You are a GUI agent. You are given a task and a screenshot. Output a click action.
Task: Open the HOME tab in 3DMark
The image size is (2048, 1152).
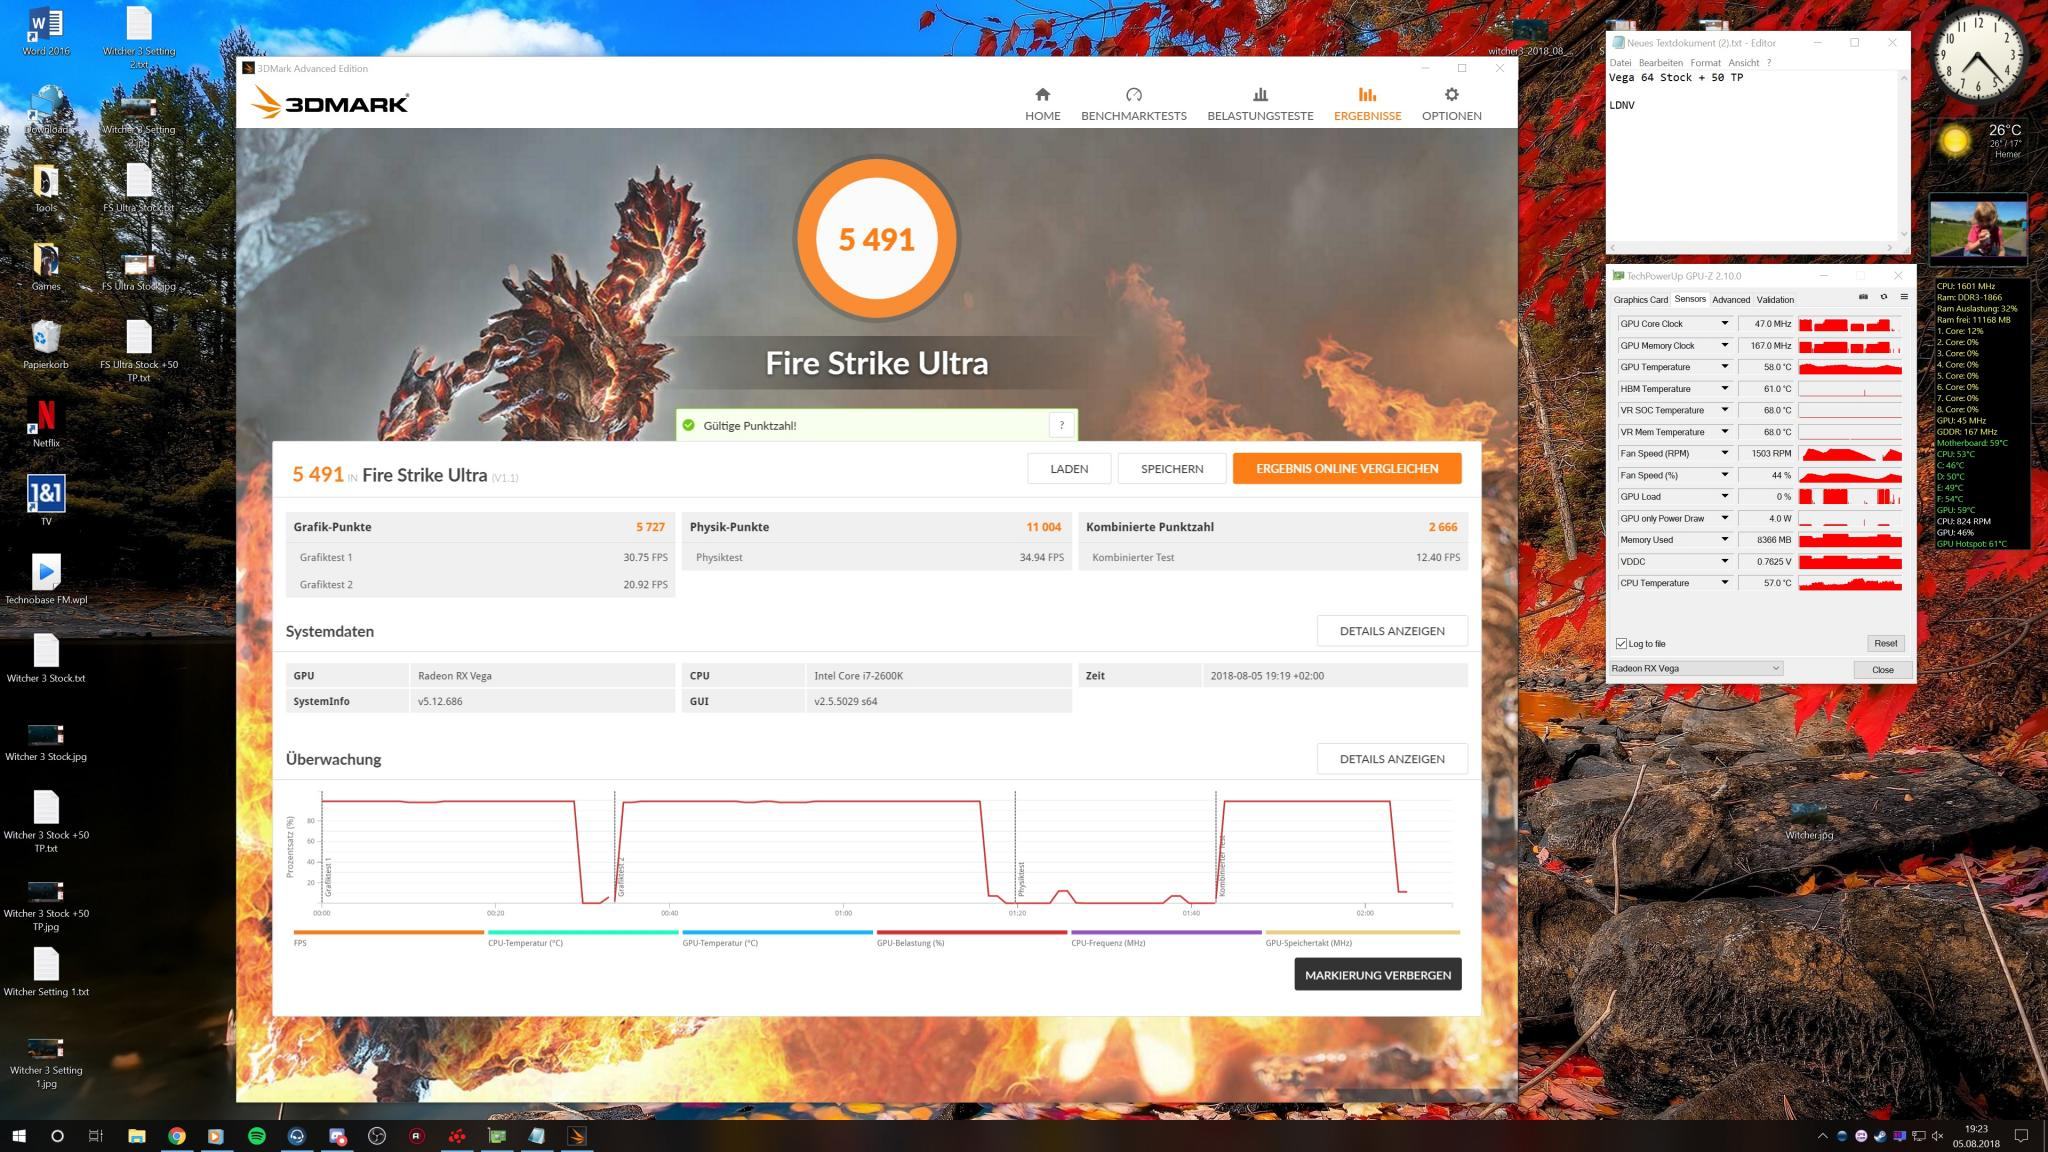pos(1042,104)
